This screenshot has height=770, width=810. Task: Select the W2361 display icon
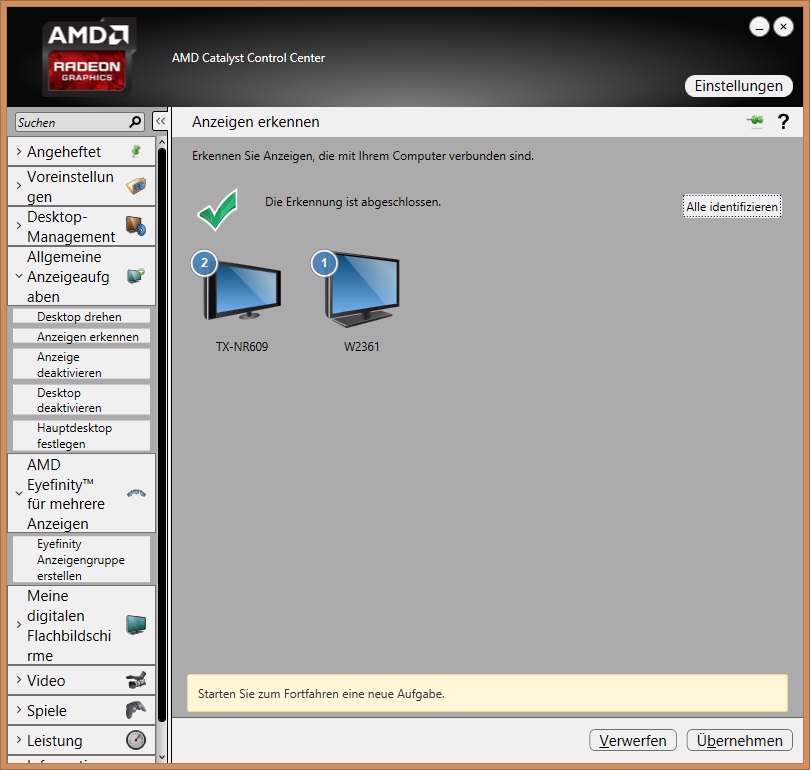[362, 290]
